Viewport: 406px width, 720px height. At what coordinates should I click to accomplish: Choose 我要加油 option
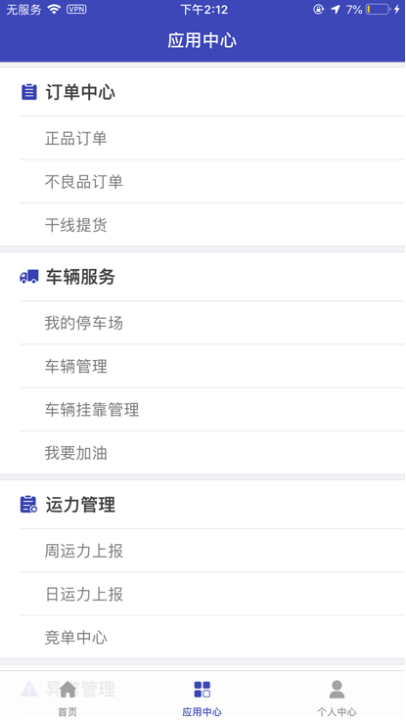click(212, 453)
